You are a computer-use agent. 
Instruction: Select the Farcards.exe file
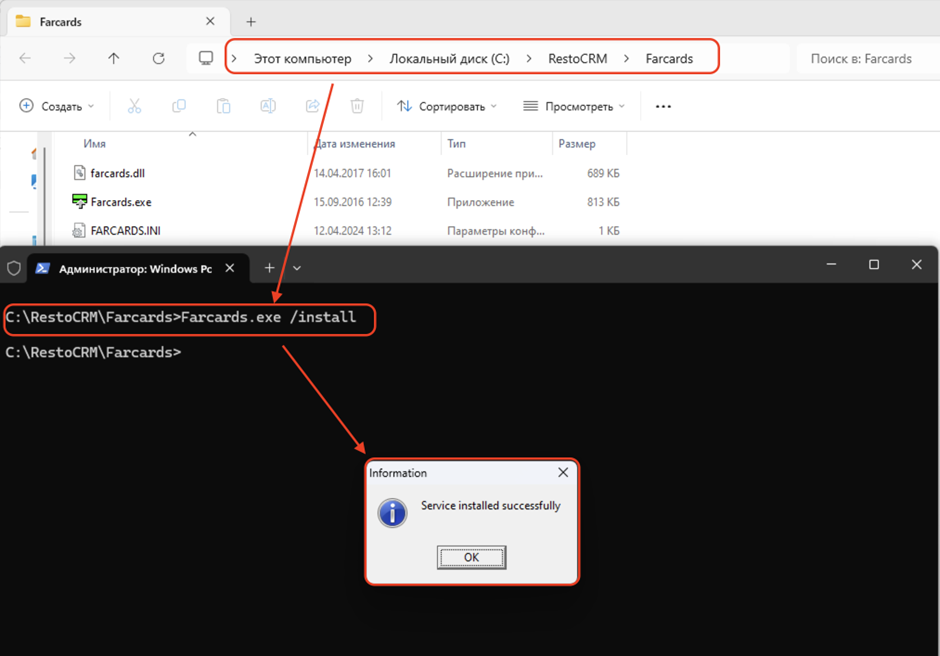[120, 202]
